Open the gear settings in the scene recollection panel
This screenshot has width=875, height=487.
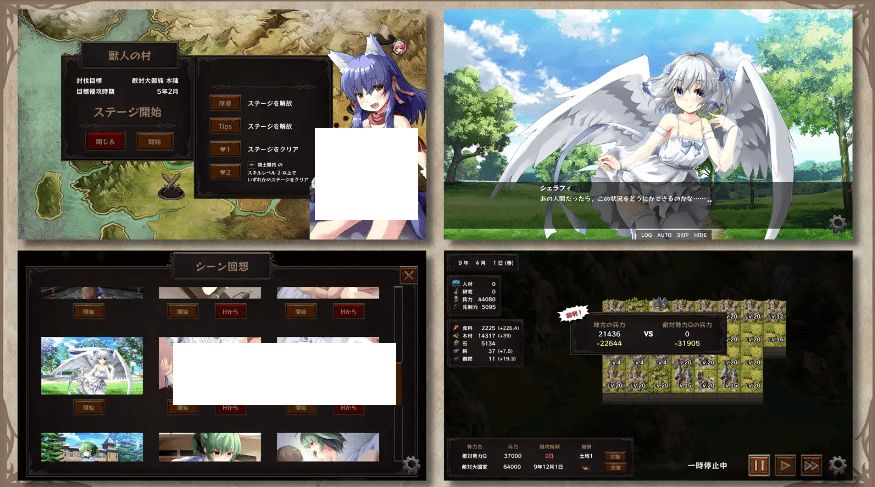[x=411, y=465]
